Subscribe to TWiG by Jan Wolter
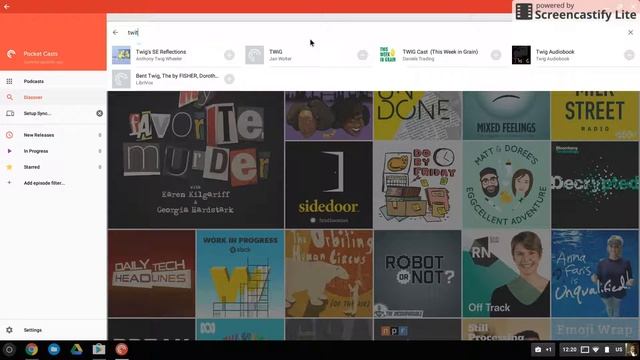 coord(362,55)
